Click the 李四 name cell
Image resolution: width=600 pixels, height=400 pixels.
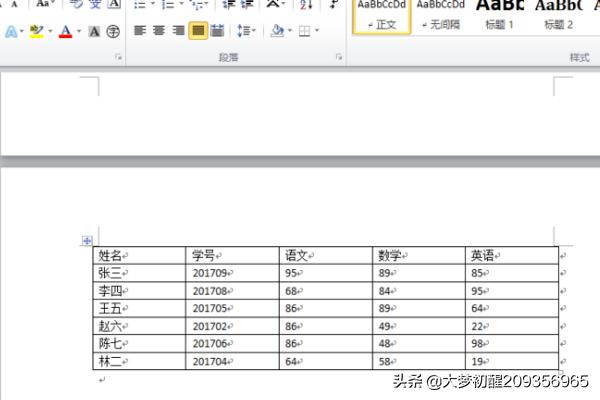point(139,291)
